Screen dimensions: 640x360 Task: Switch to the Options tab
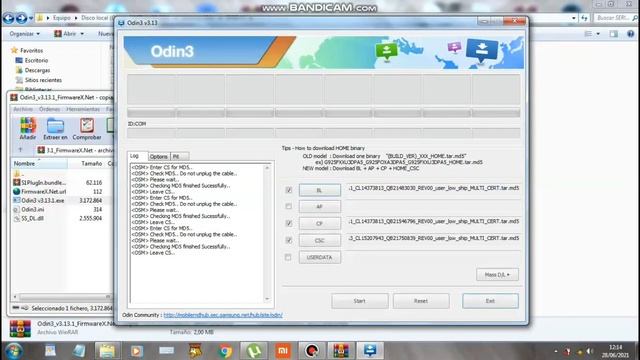(x=159, y=156)
